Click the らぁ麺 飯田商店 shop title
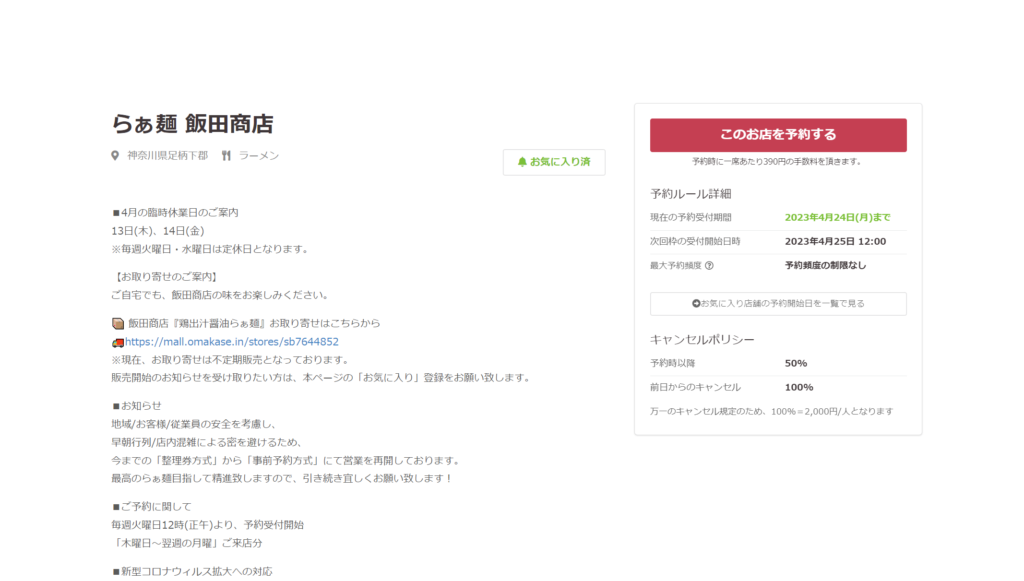Viewport: 1024px width, 581px height. tap(192, 124)
